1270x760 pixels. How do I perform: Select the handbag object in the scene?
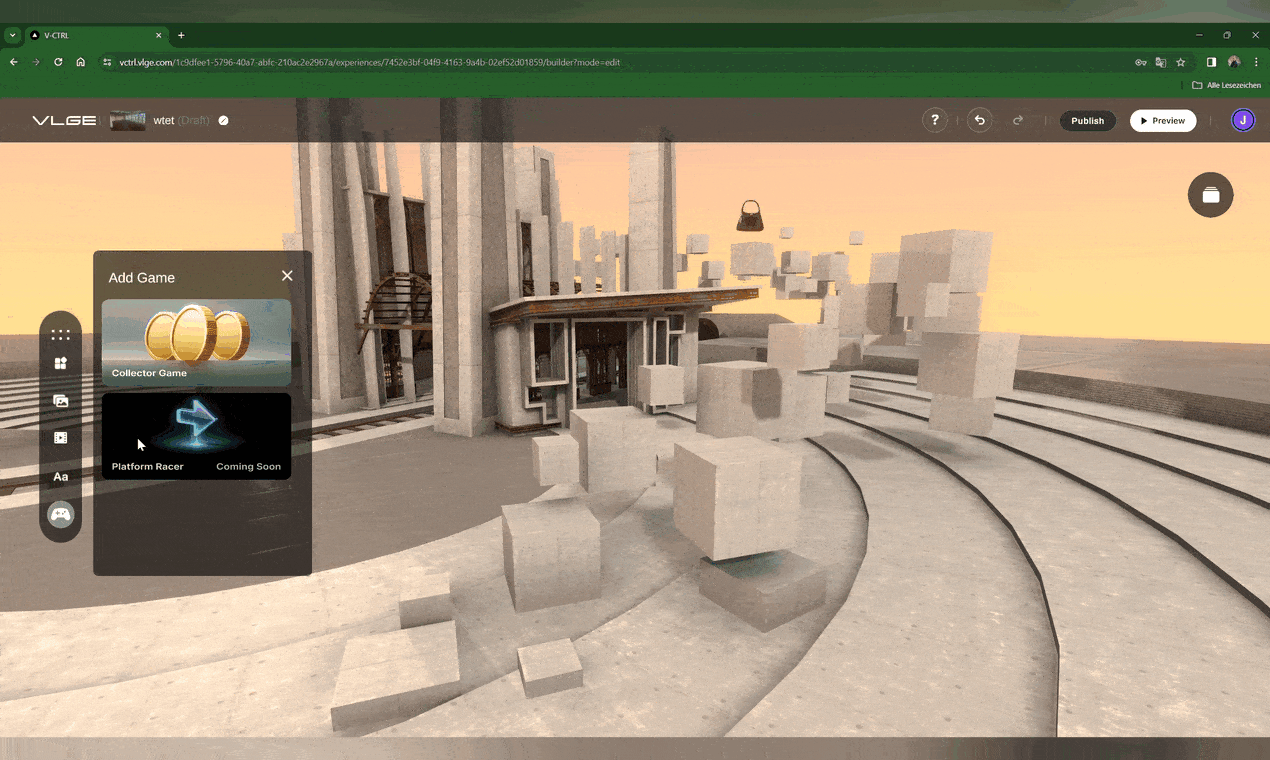tap(750, 215)
